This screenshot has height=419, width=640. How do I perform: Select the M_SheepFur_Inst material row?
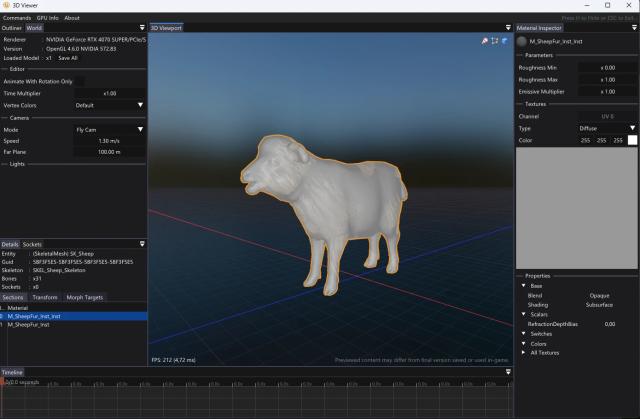[x=73, y=325]
